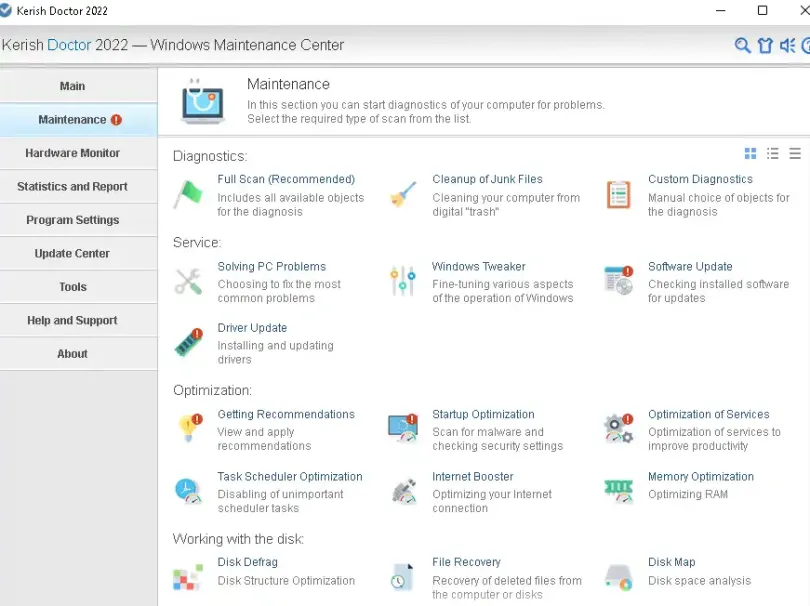Click the Solving PC Problems wrench icon
Image resolution: width=810 pixels, height=606 pixels.
188,281
